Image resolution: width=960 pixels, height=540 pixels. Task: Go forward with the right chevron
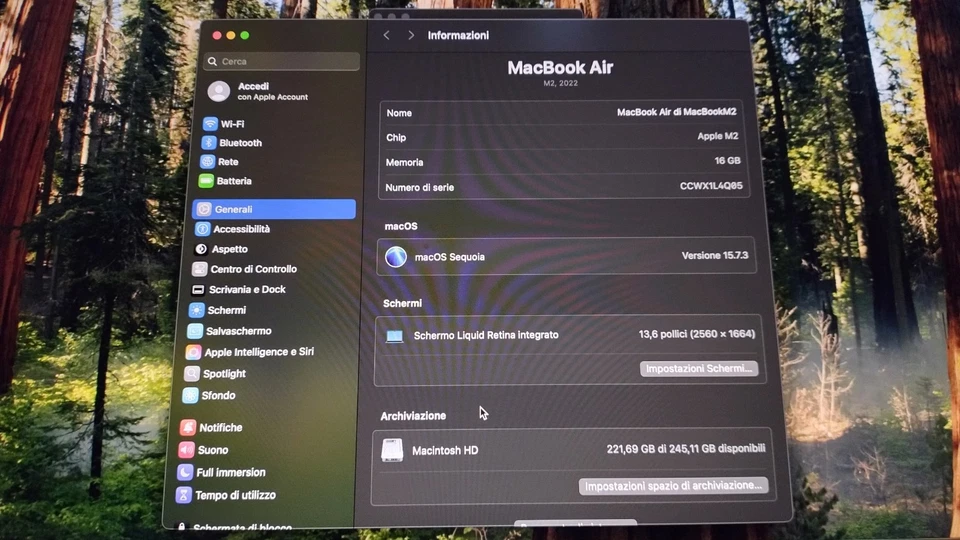tap(411, 36)
